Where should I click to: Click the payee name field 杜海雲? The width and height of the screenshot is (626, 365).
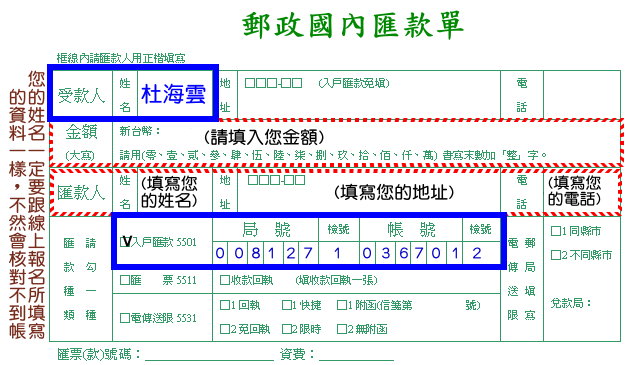pos(175,94)
